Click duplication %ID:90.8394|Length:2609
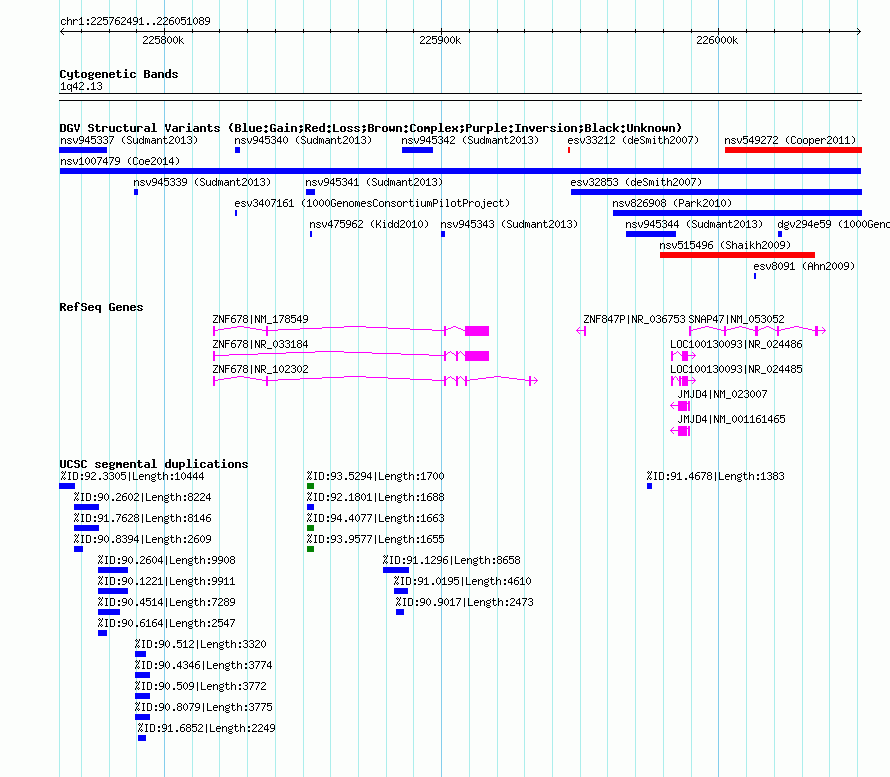Viewport: 890px width, 777px height. pyautogui.click(x=142, y=539)
